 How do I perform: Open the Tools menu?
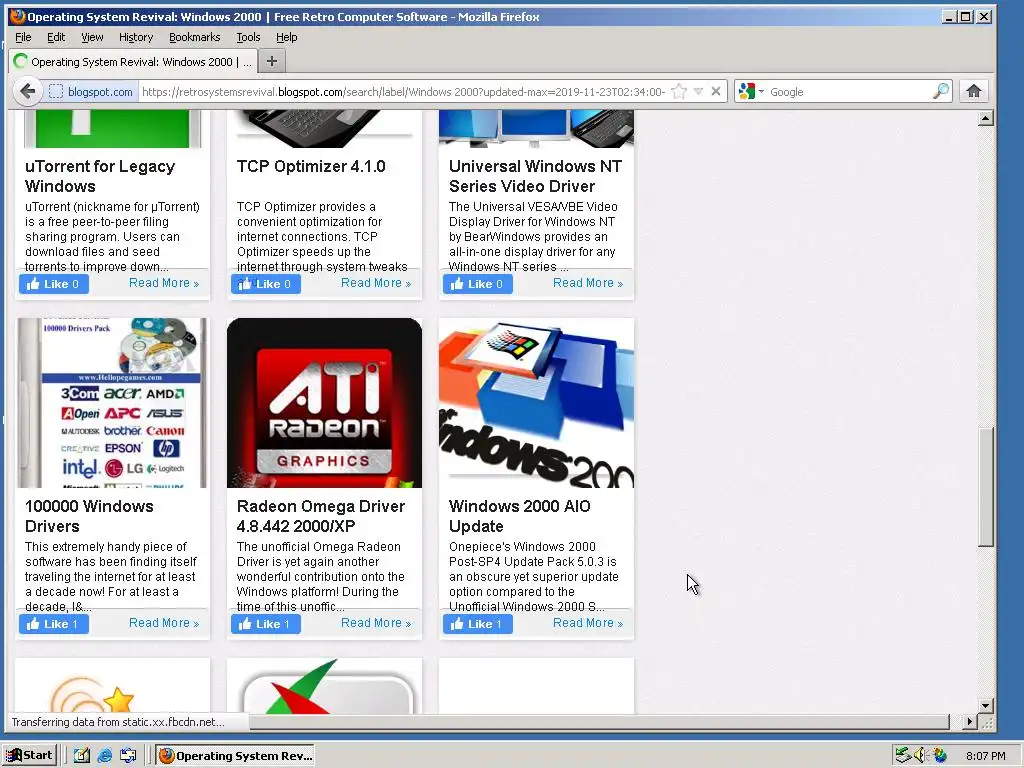248,37
